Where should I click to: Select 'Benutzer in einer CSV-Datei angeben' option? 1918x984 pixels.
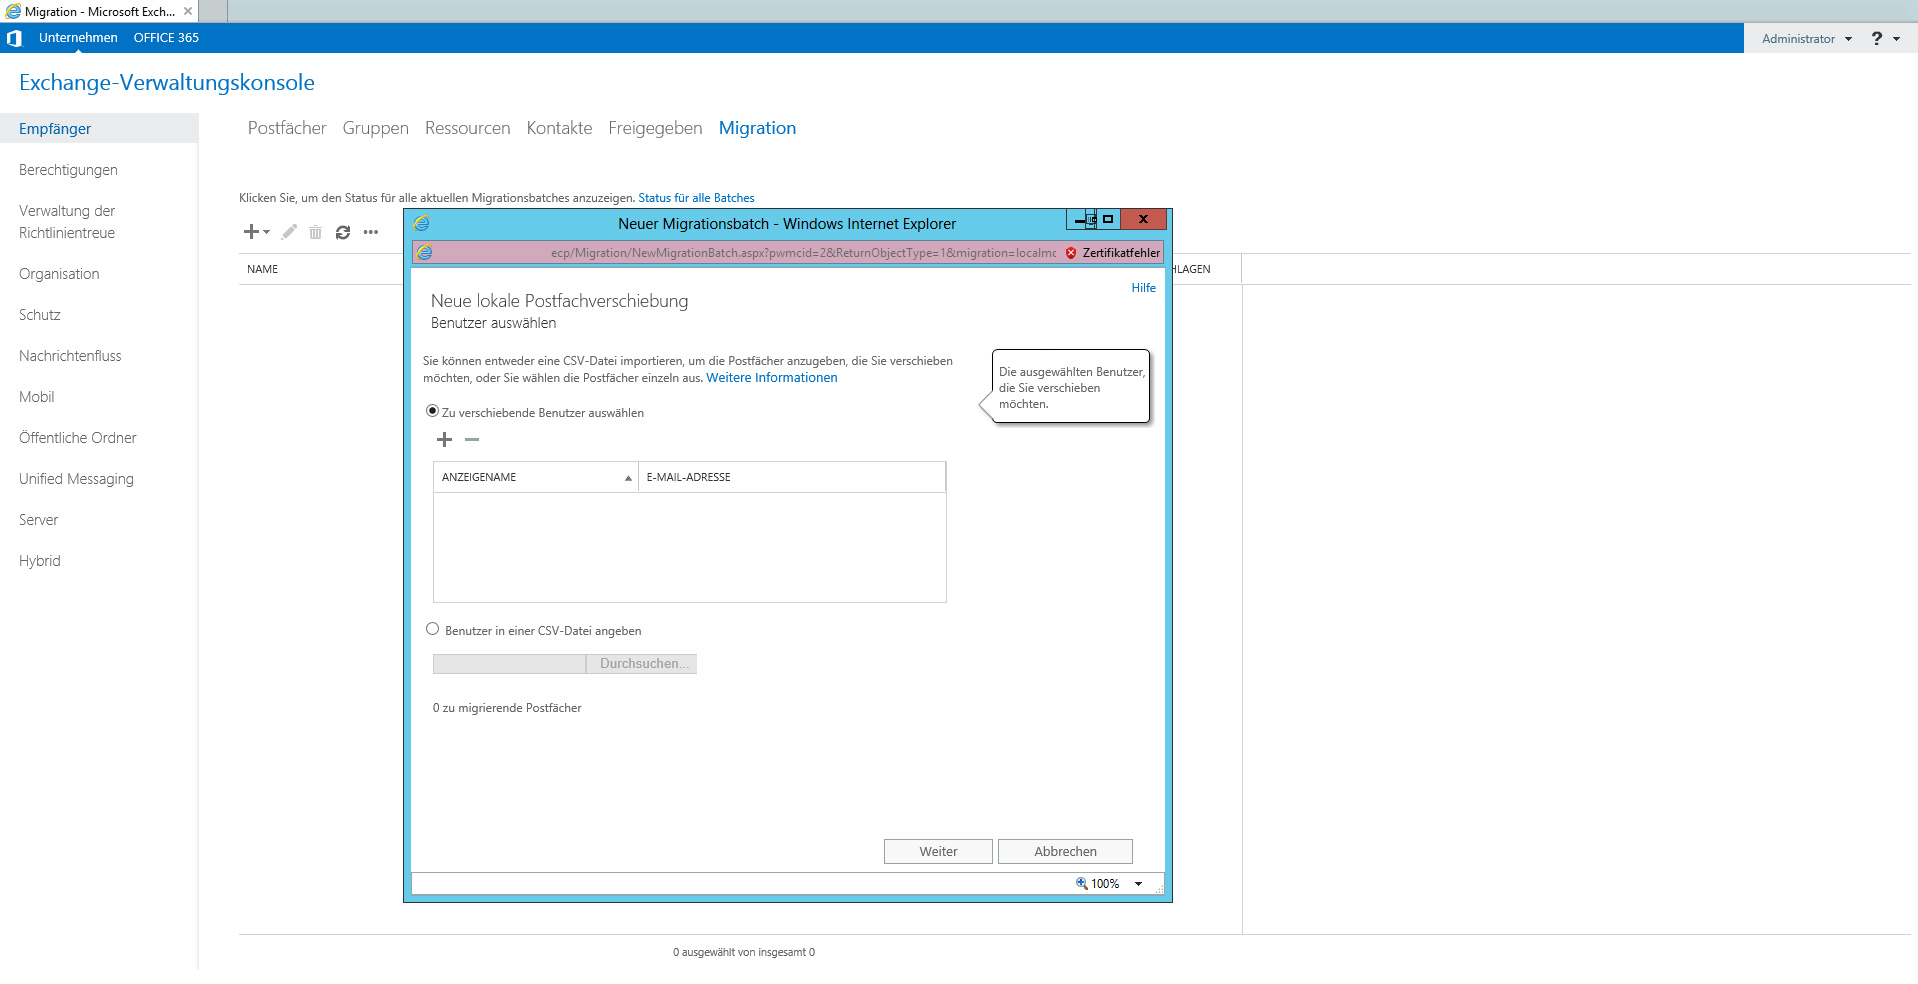tap(433, 629)
